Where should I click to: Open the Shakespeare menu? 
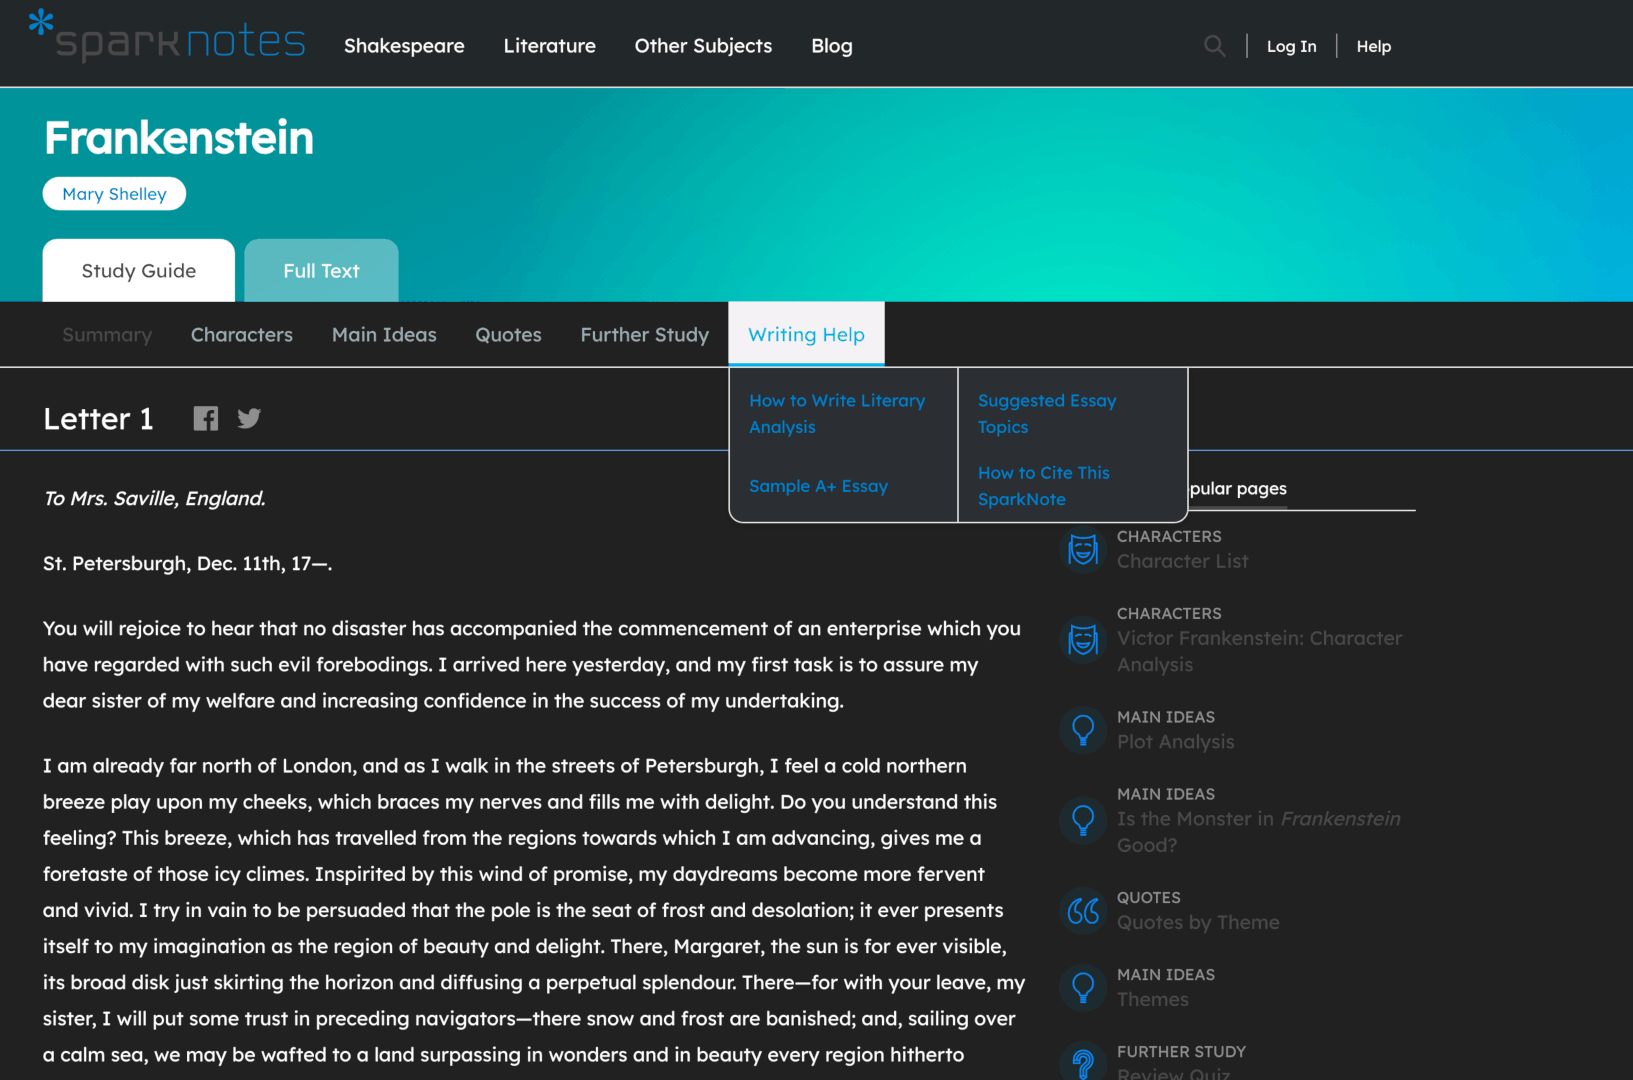pos(404,46)
